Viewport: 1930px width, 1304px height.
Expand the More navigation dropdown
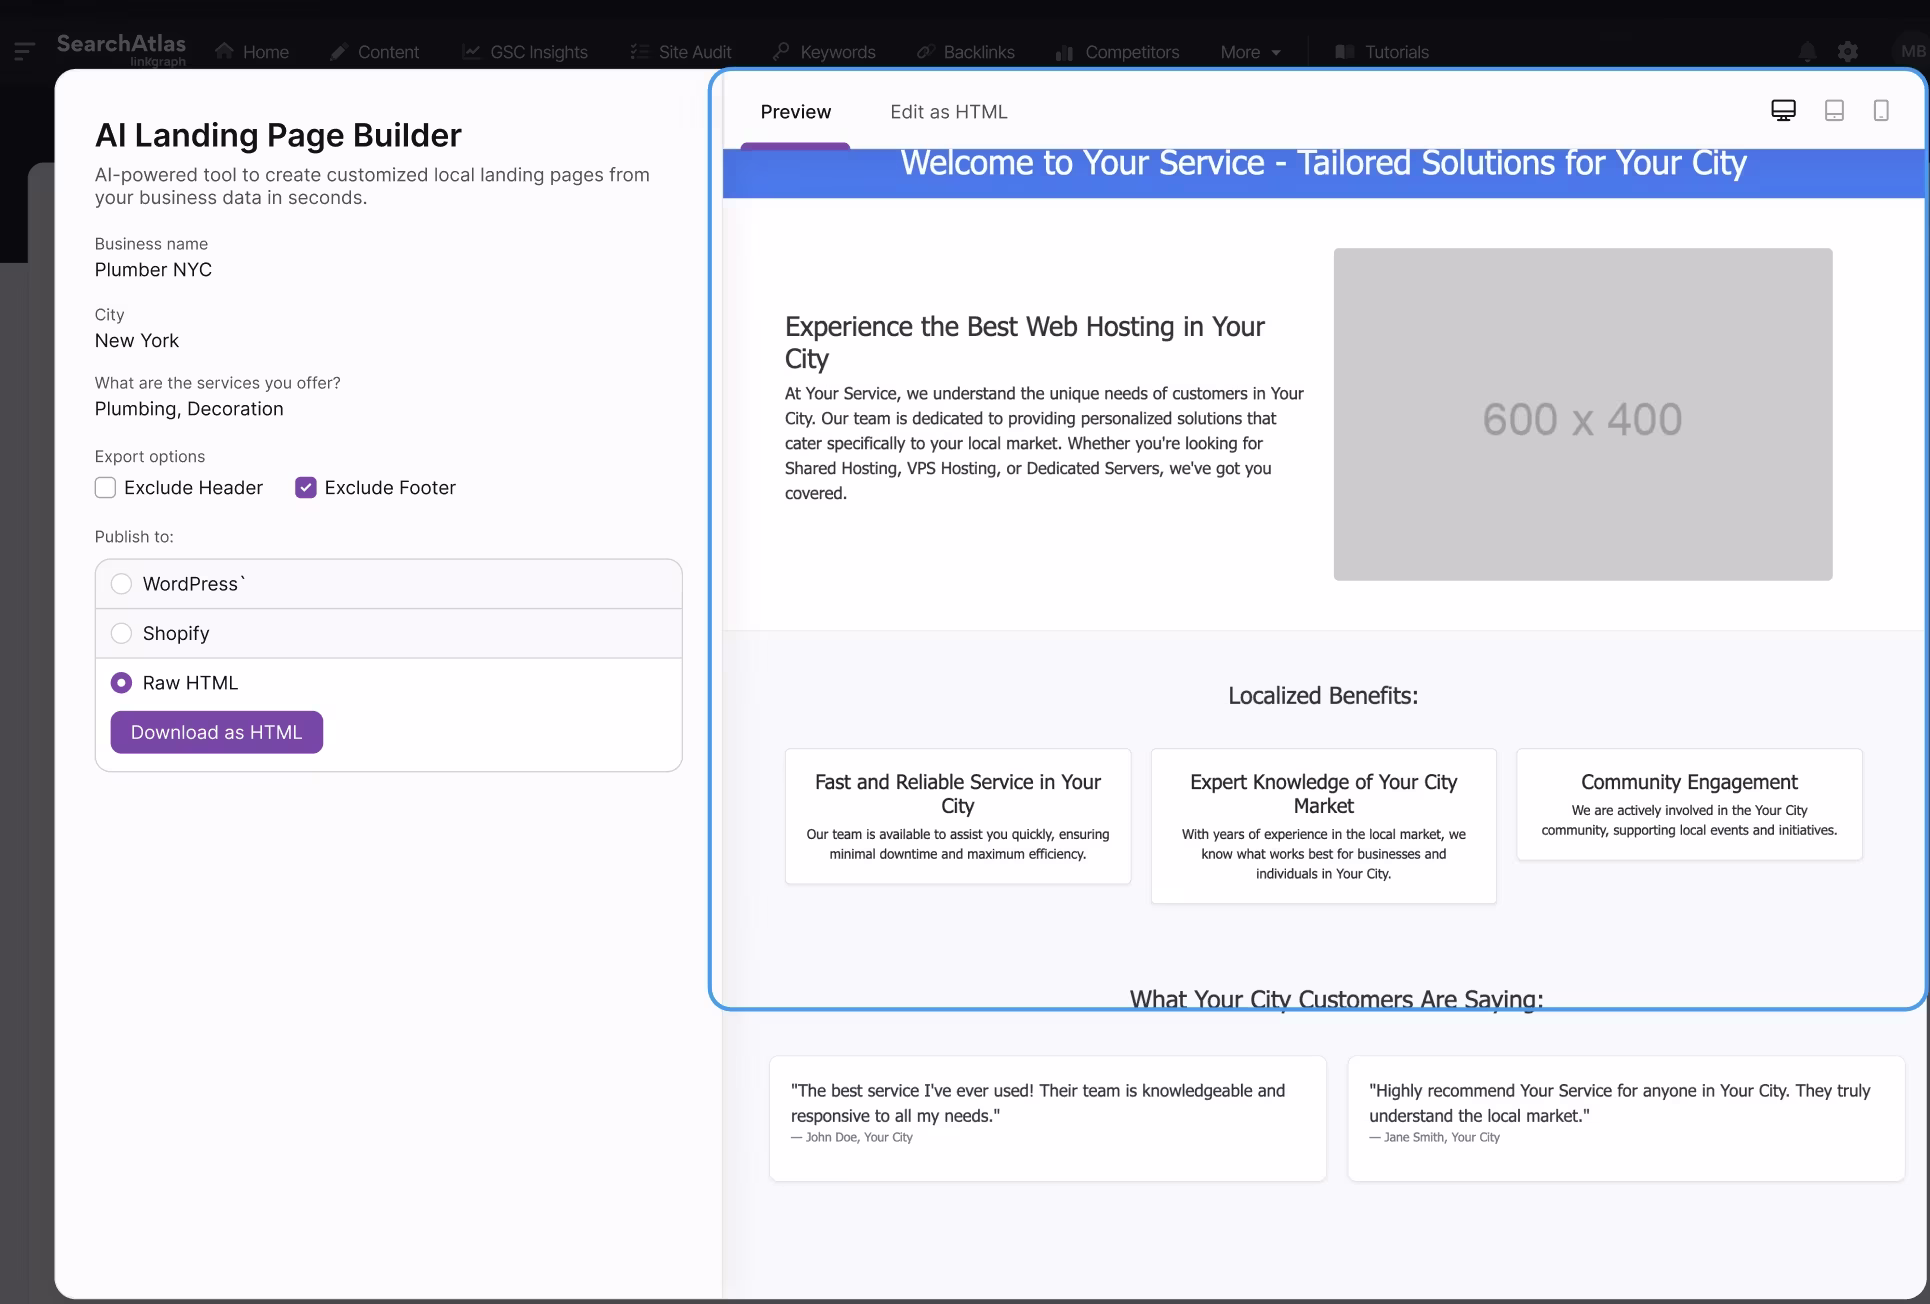[x=1249, y=51]
